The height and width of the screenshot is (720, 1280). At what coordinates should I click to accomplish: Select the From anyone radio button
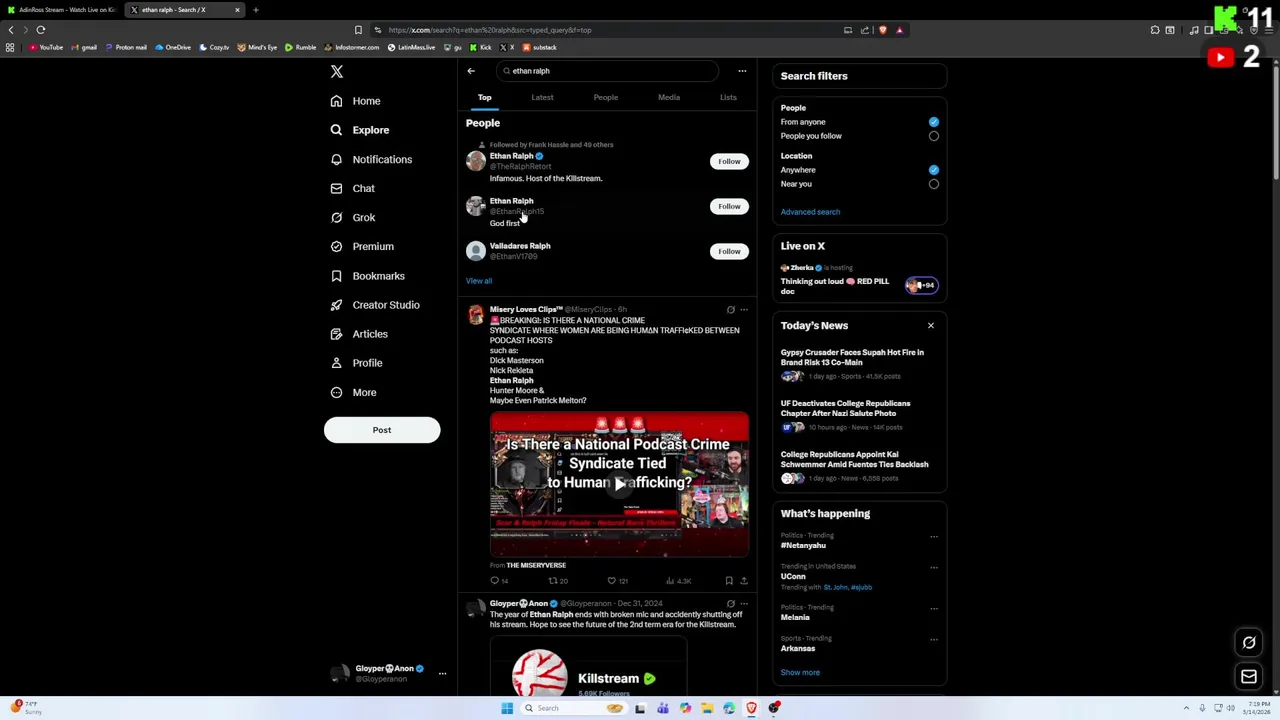[934, 122]
